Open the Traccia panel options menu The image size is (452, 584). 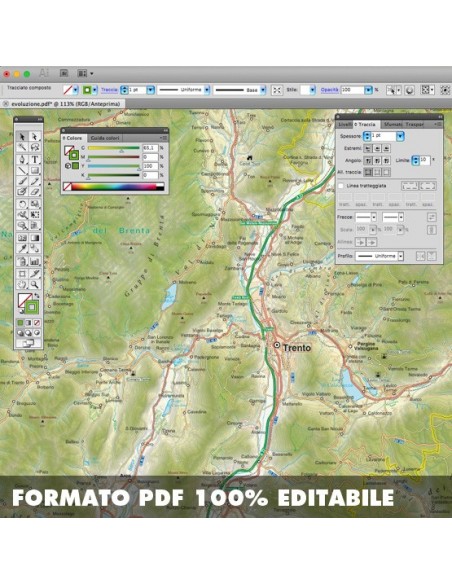[x=438, y=124]
